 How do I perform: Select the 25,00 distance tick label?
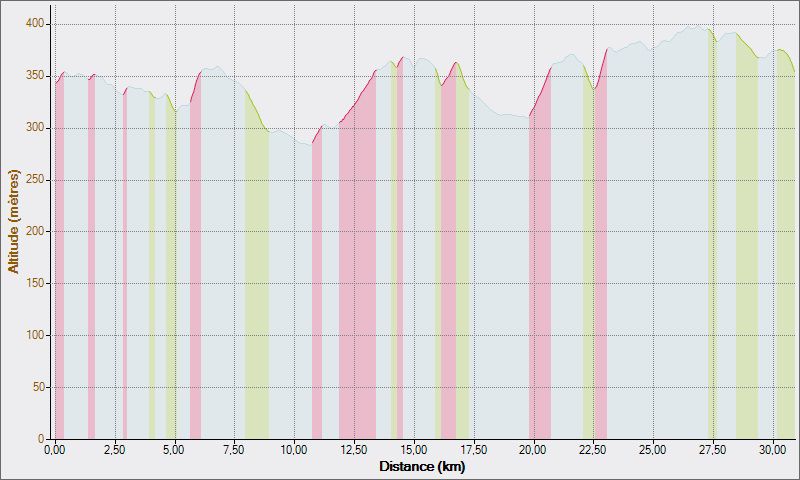[653, 451]
